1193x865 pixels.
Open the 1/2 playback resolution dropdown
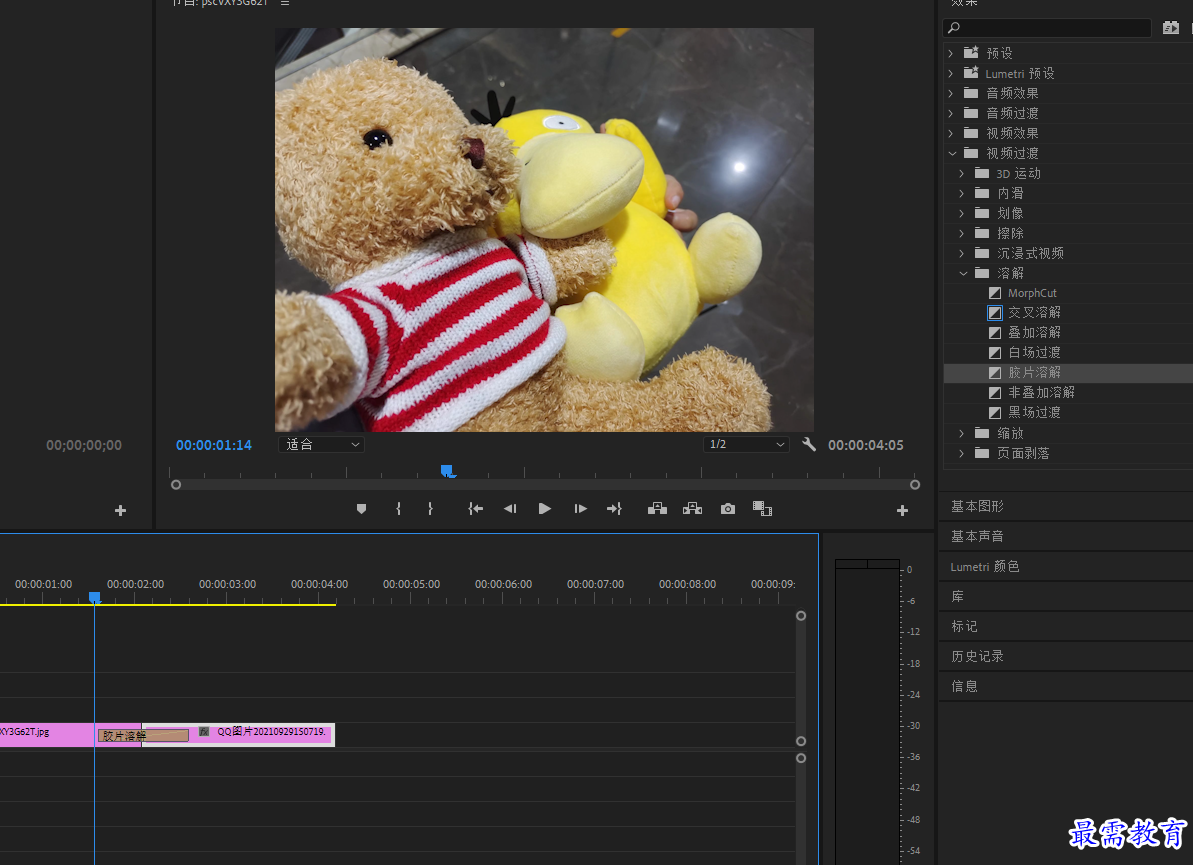746,444
